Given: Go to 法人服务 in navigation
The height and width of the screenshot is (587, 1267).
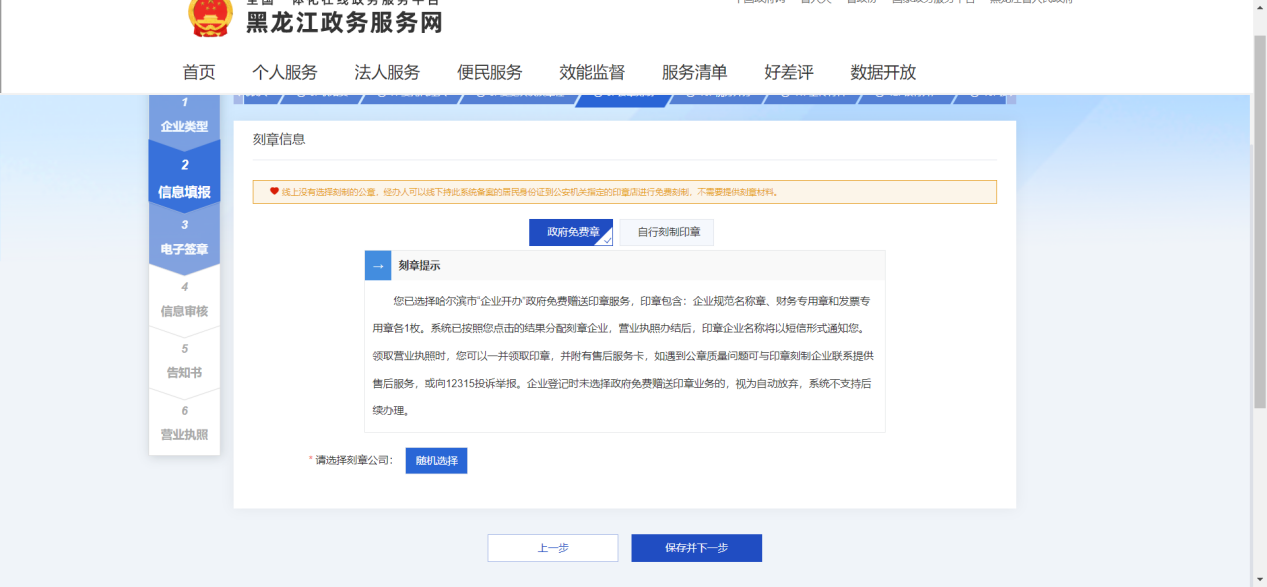Looking at the screenshot, I should pos(387,72).
